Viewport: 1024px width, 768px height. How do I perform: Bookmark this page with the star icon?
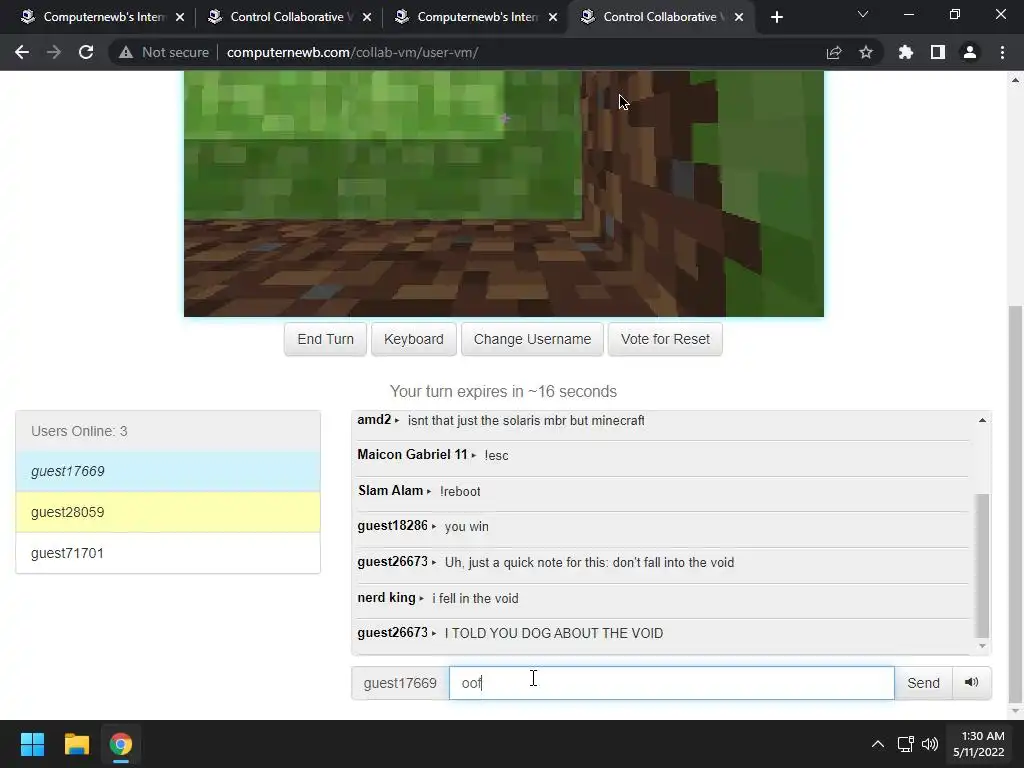[865, 52]
